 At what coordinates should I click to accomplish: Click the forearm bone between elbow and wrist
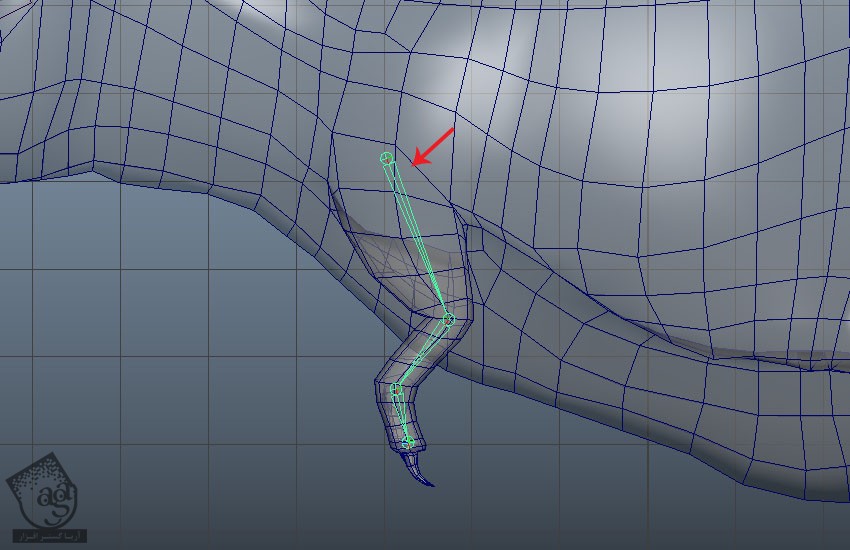pyautogui.click(x=423, y=353)
